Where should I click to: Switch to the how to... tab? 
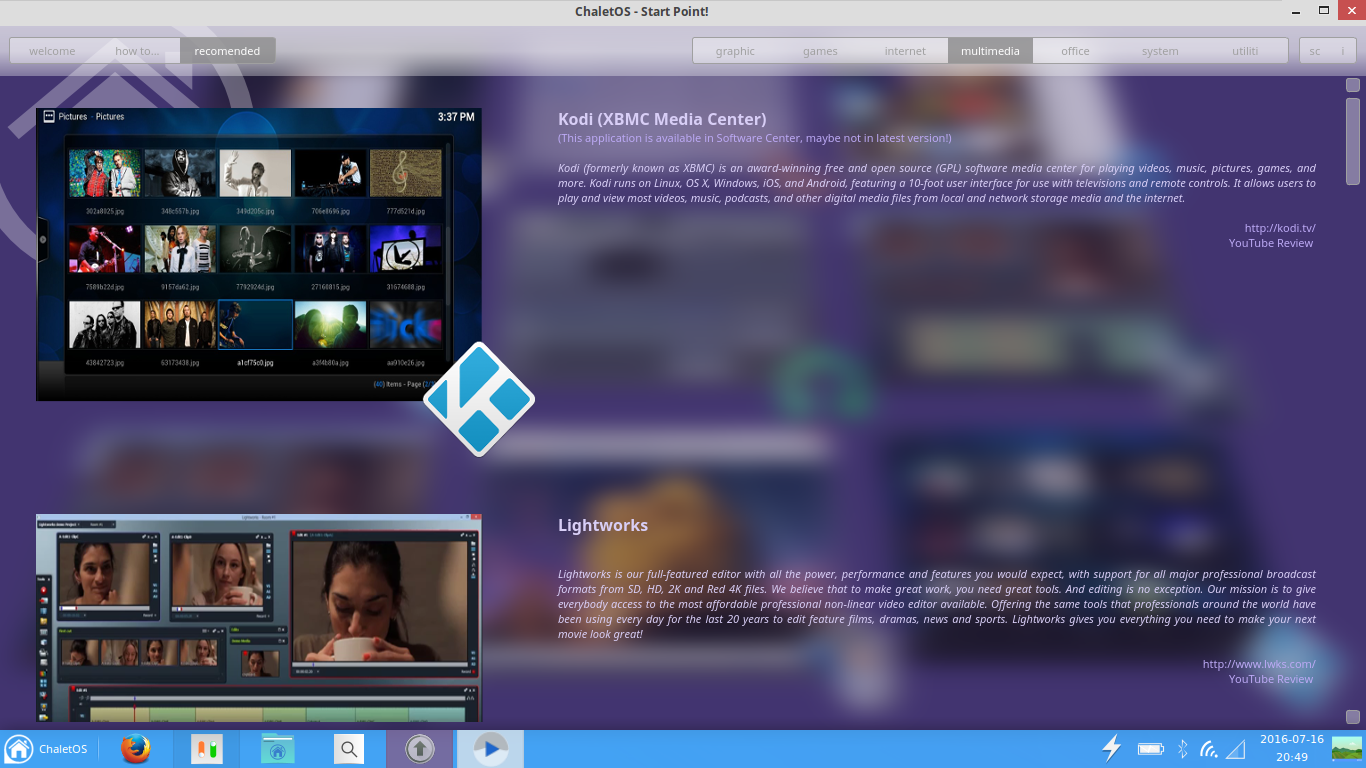point(137,51)
